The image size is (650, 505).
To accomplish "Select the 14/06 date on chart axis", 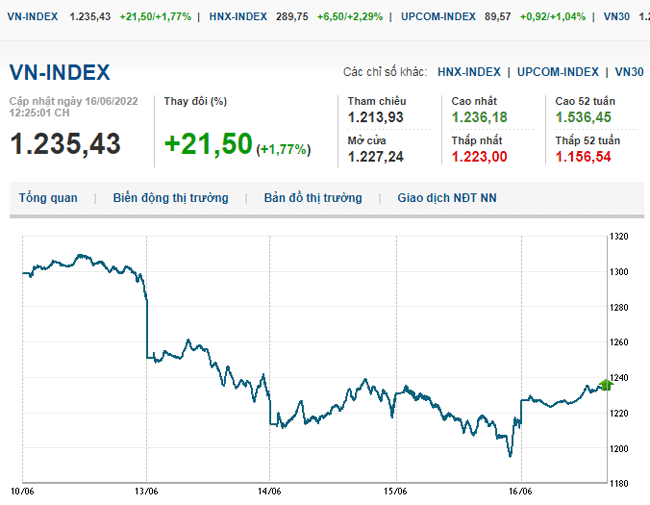I will pos(270,491).
